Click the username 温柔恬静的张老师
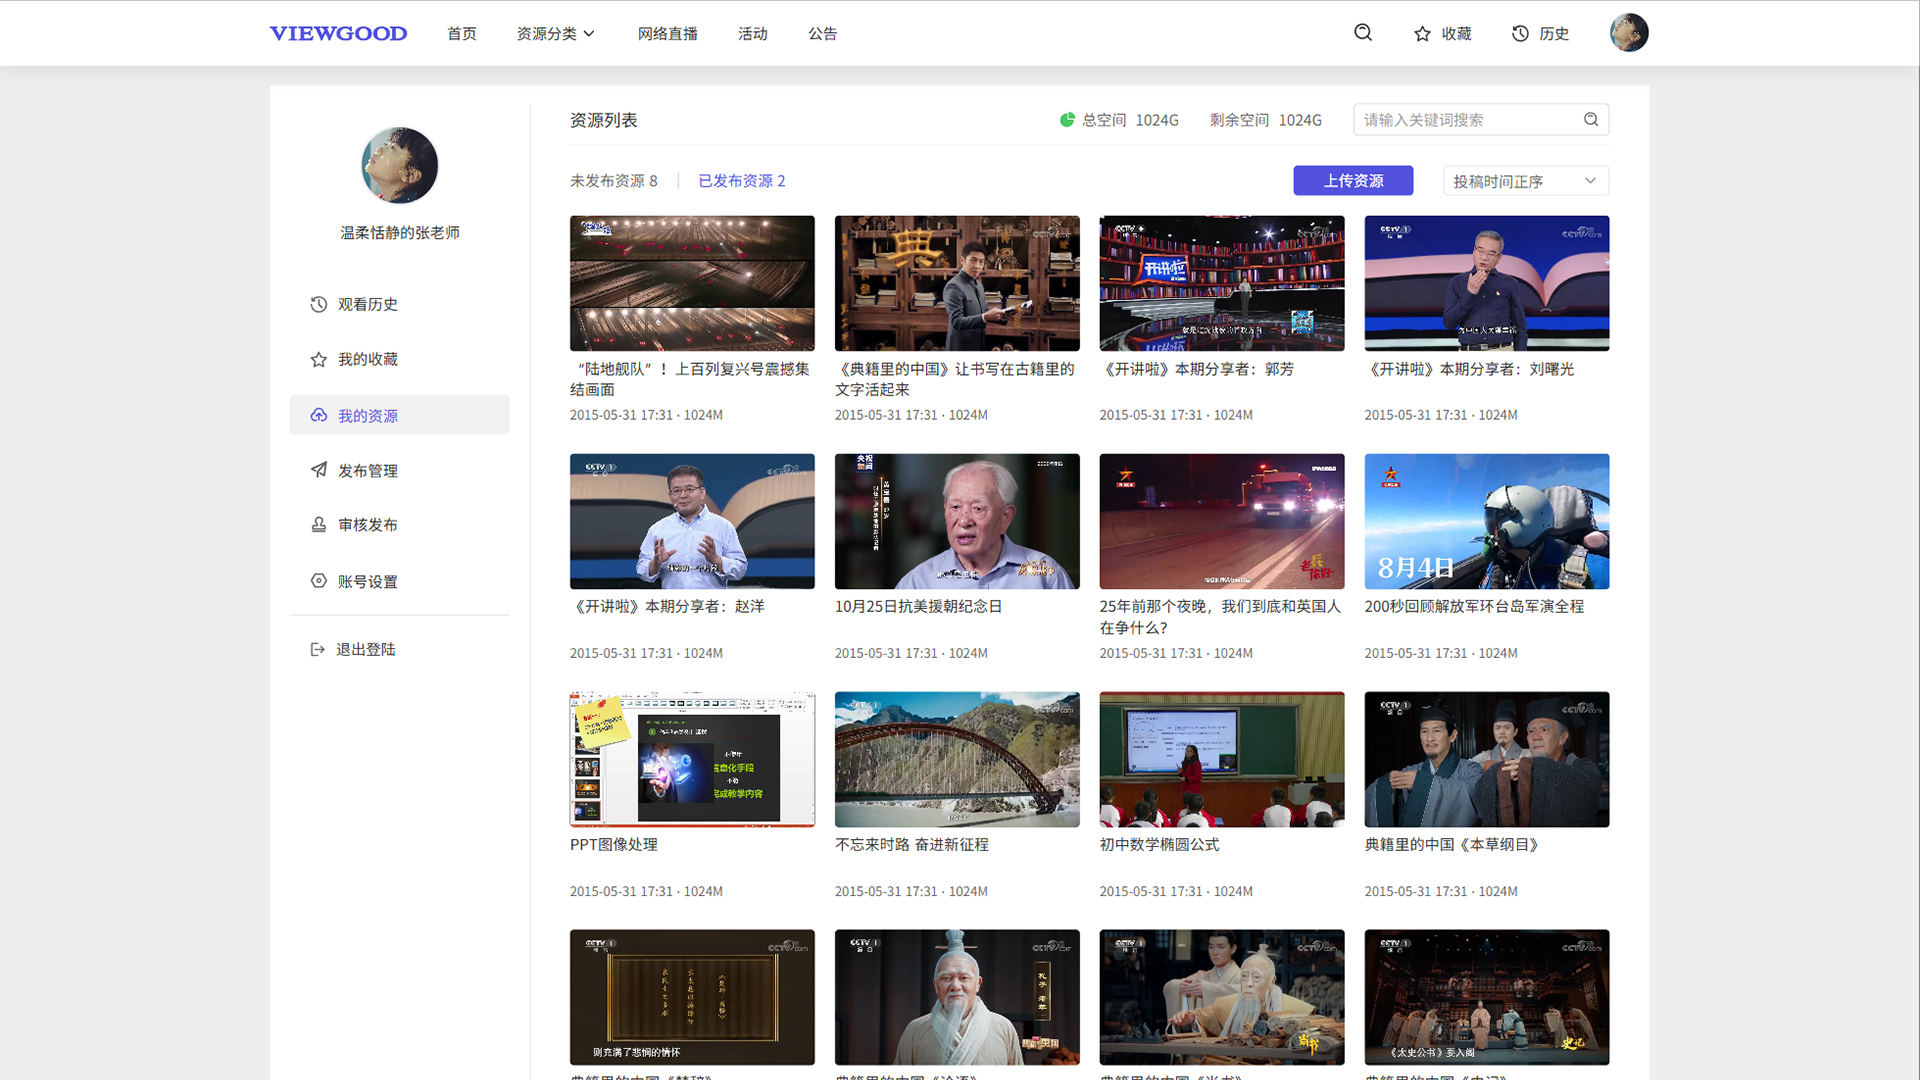The height and width of the screenshot is (1080, 1920). (400, 232)
